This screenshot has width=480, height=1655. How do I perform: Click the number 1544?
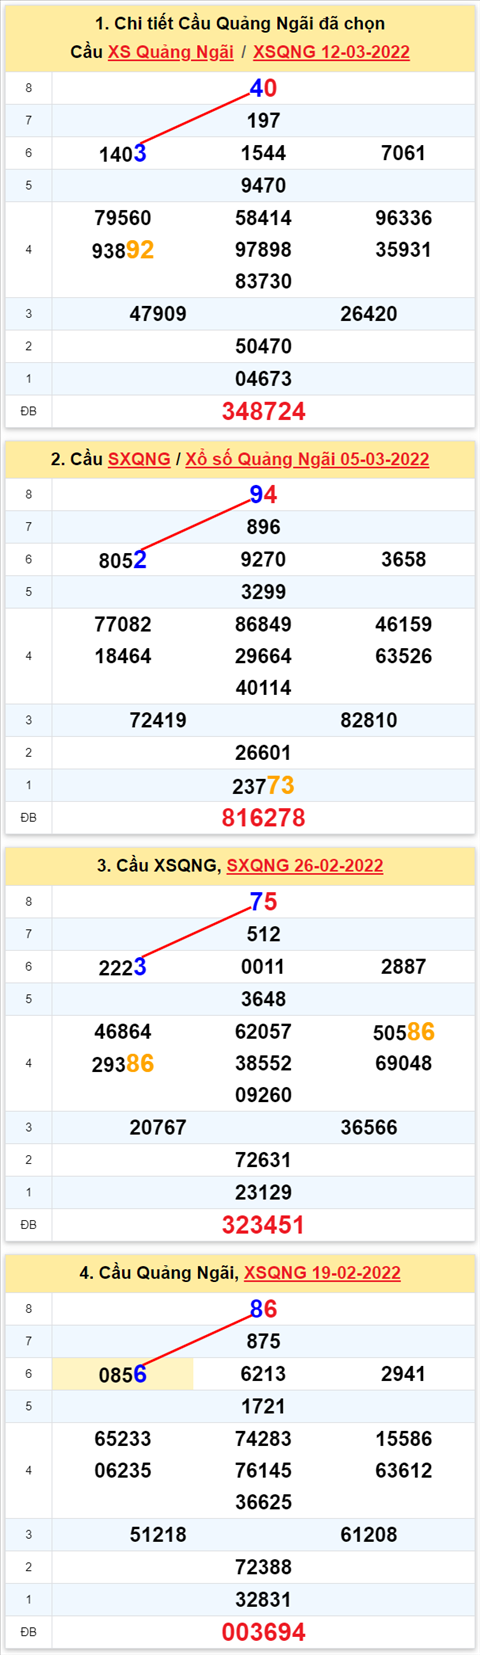263,153
